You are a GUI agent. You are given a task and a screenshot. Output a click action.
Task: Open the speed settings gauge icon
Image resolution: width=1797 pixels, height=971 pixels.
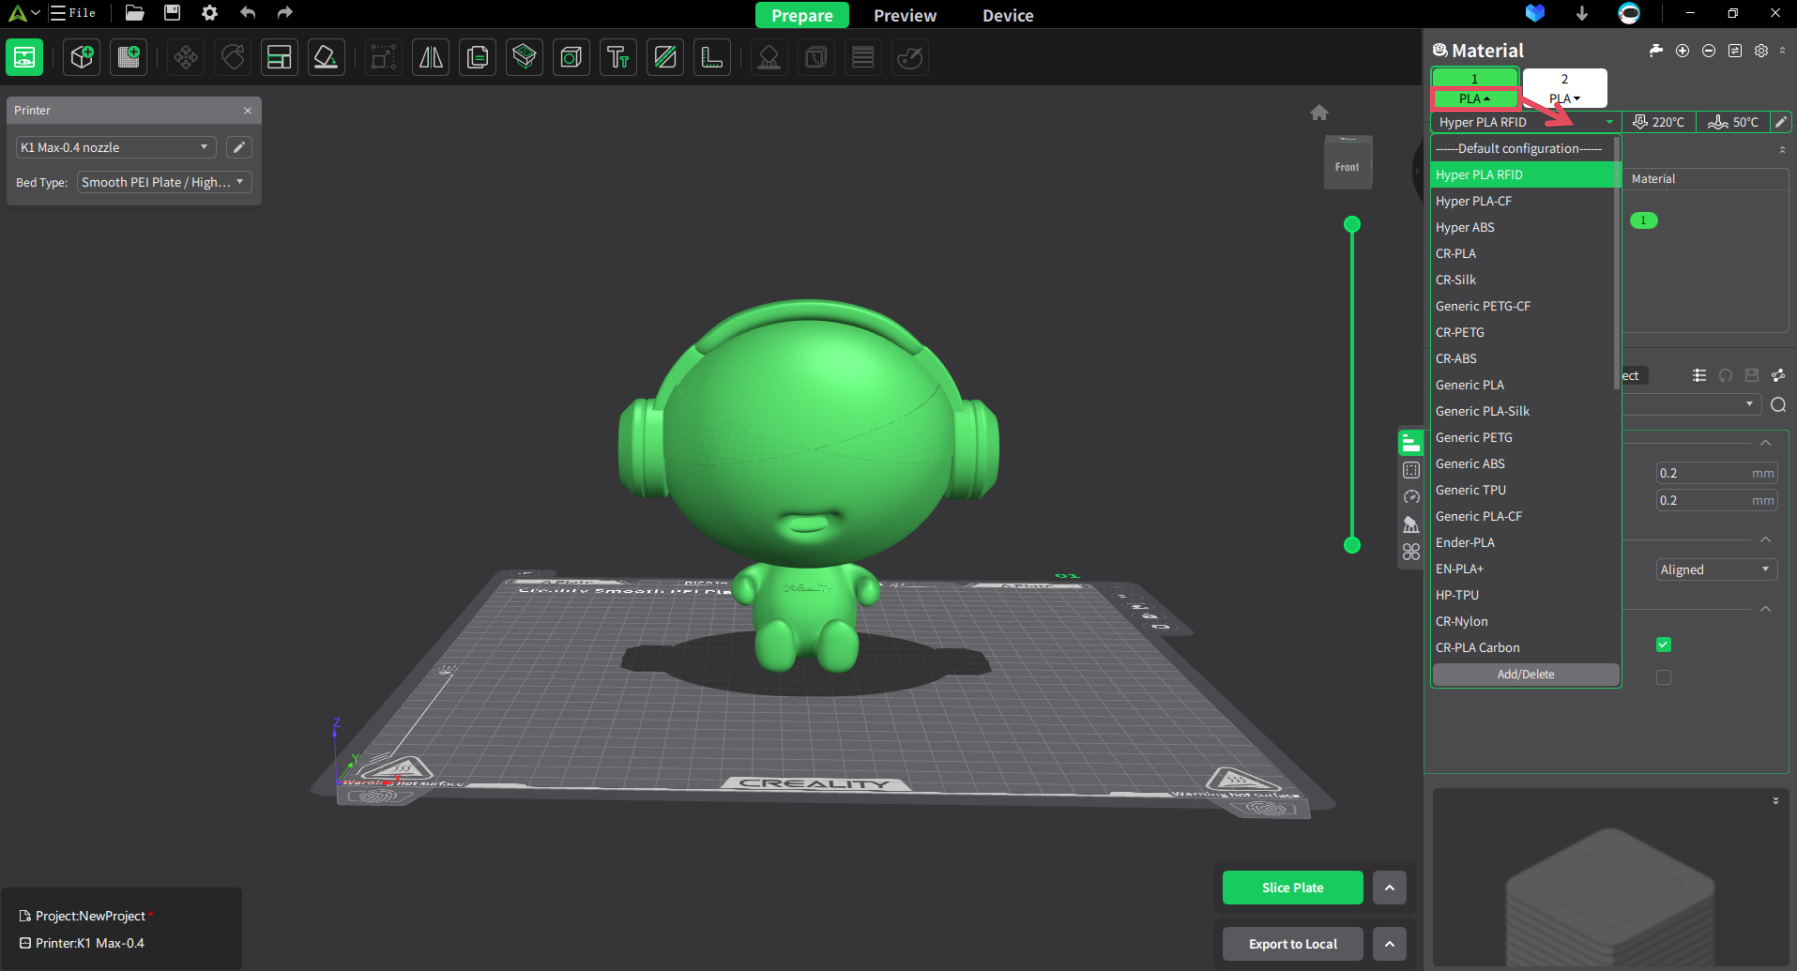[1411, 497]
